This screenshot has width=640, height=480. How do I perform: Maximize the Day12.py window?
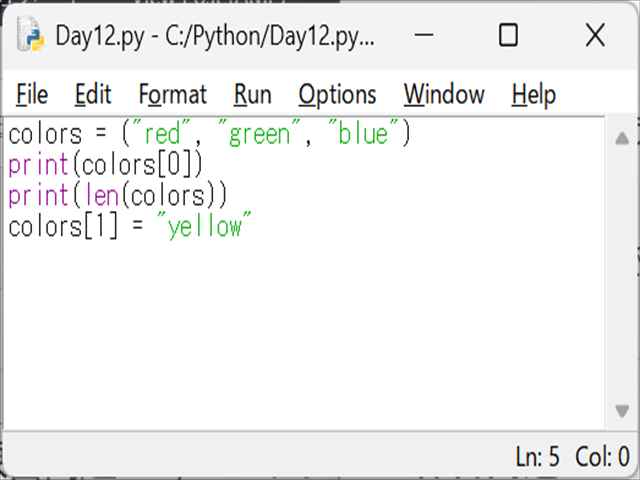(x=508, y=35)
